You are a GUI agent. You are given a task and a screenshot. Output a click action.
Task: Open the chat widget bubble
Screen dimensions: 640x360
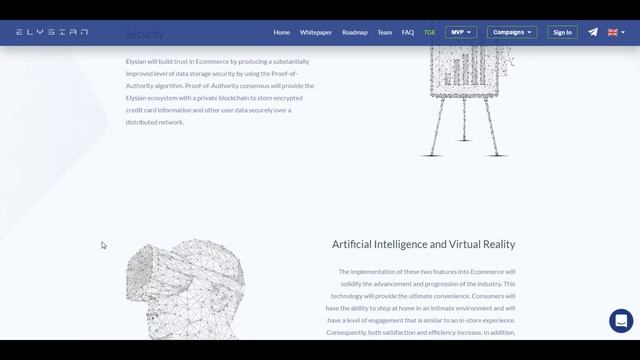pyautogui.click(x=621, y=321)
